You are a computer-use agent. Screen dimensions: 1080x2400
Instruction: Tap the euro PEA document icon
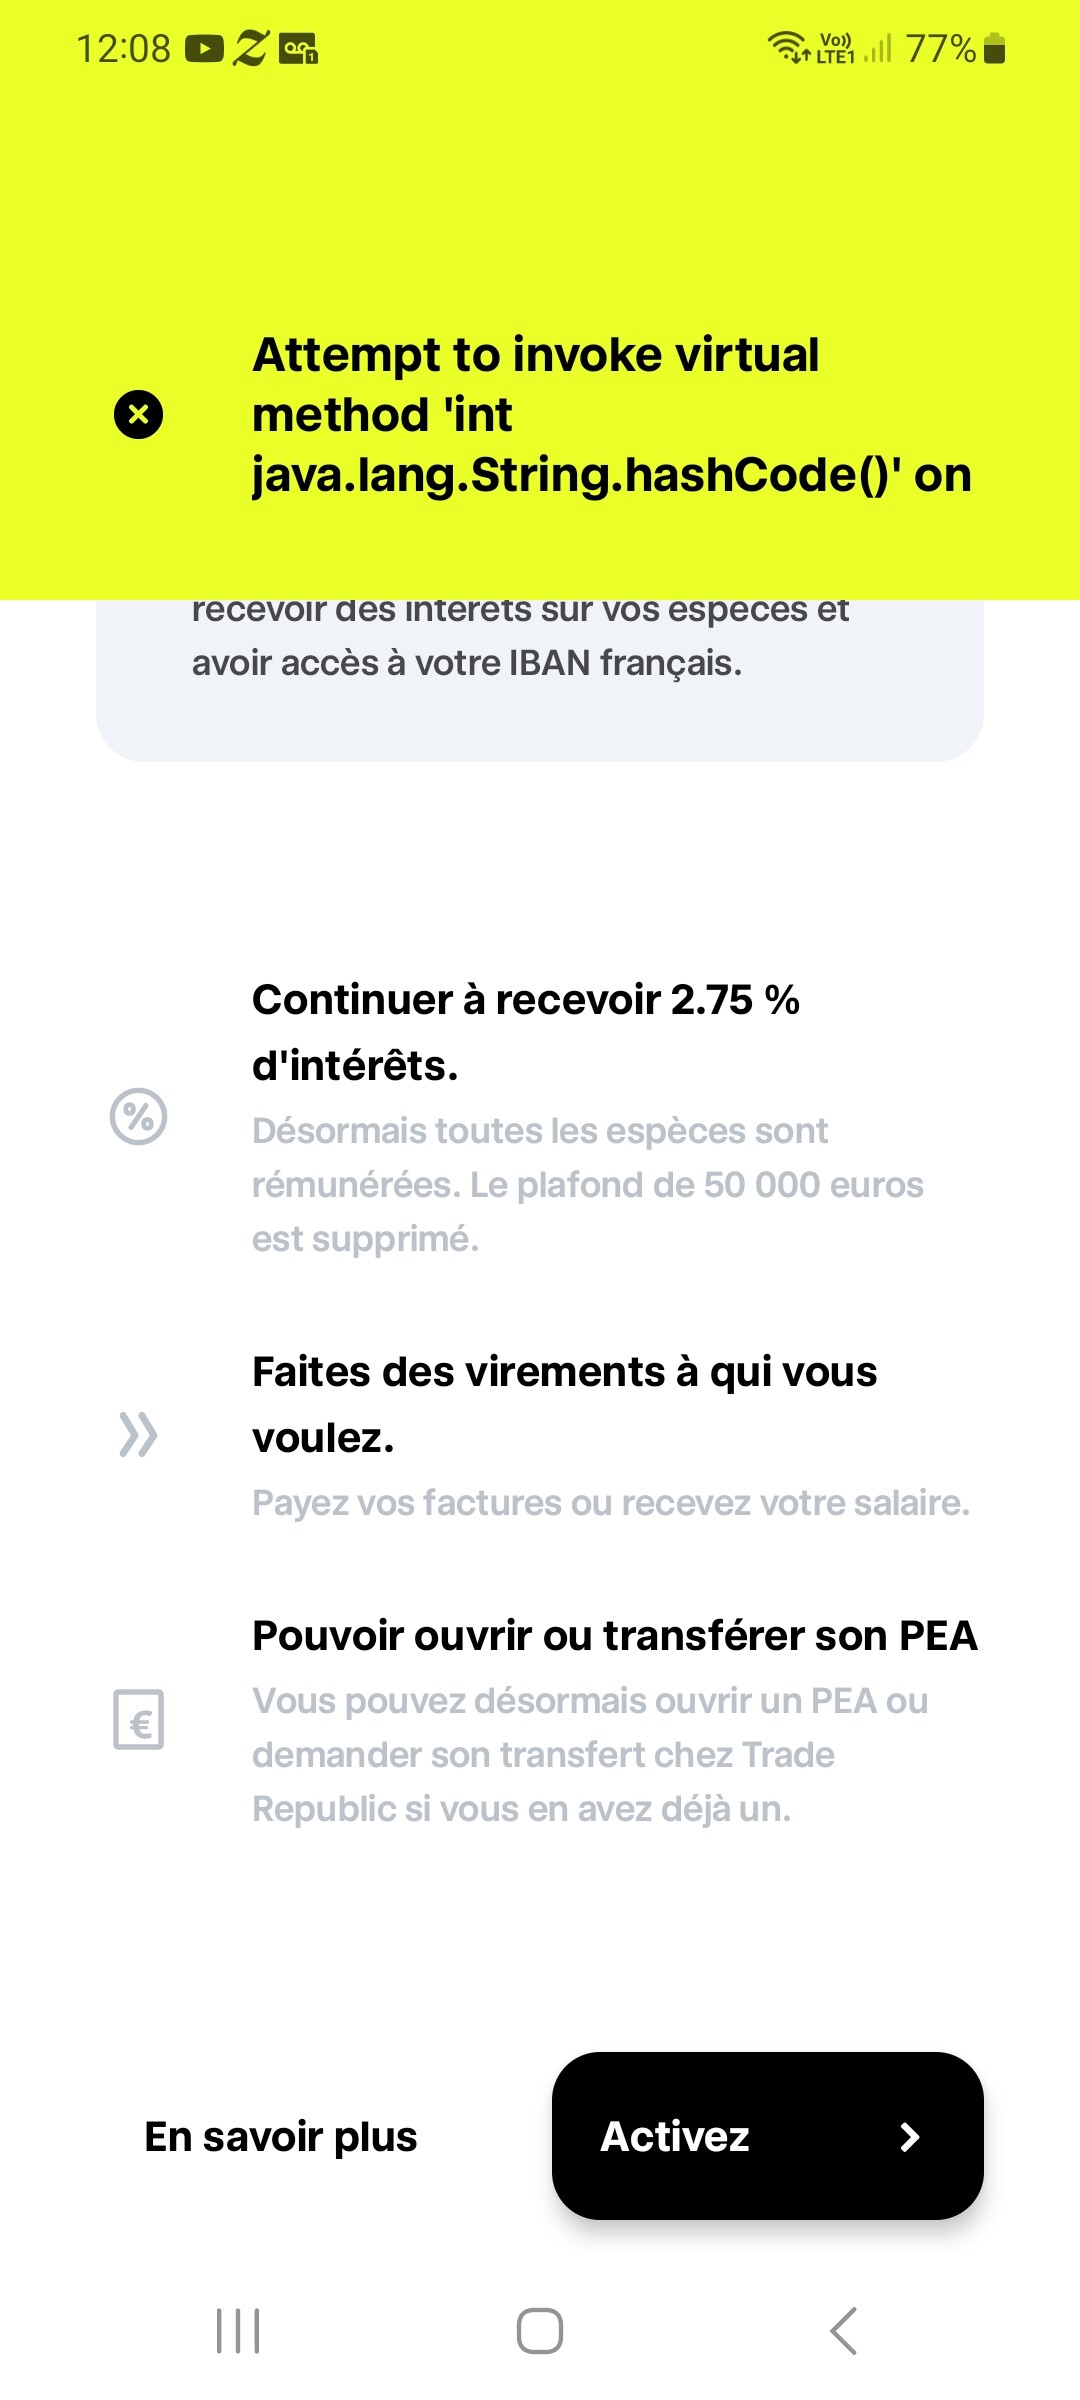(x=138, y=1720)
